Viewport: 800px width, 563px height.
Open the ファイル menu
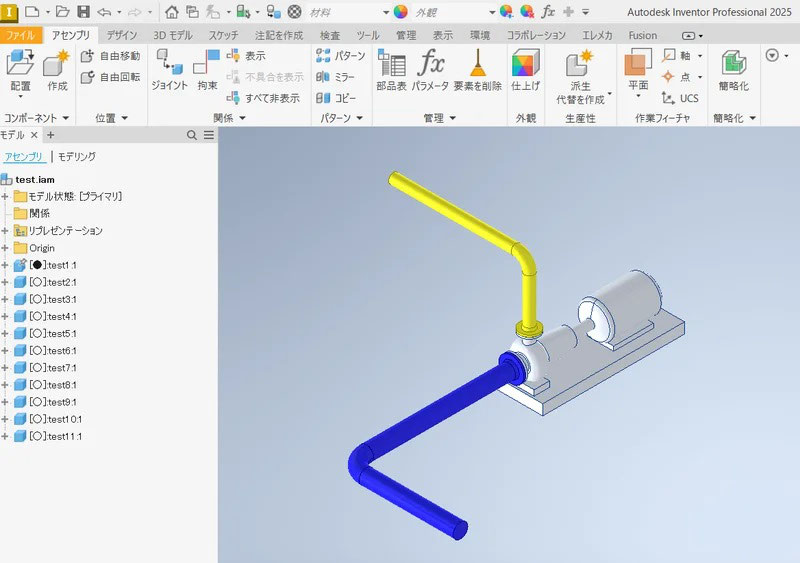click(x=20, y=35)
